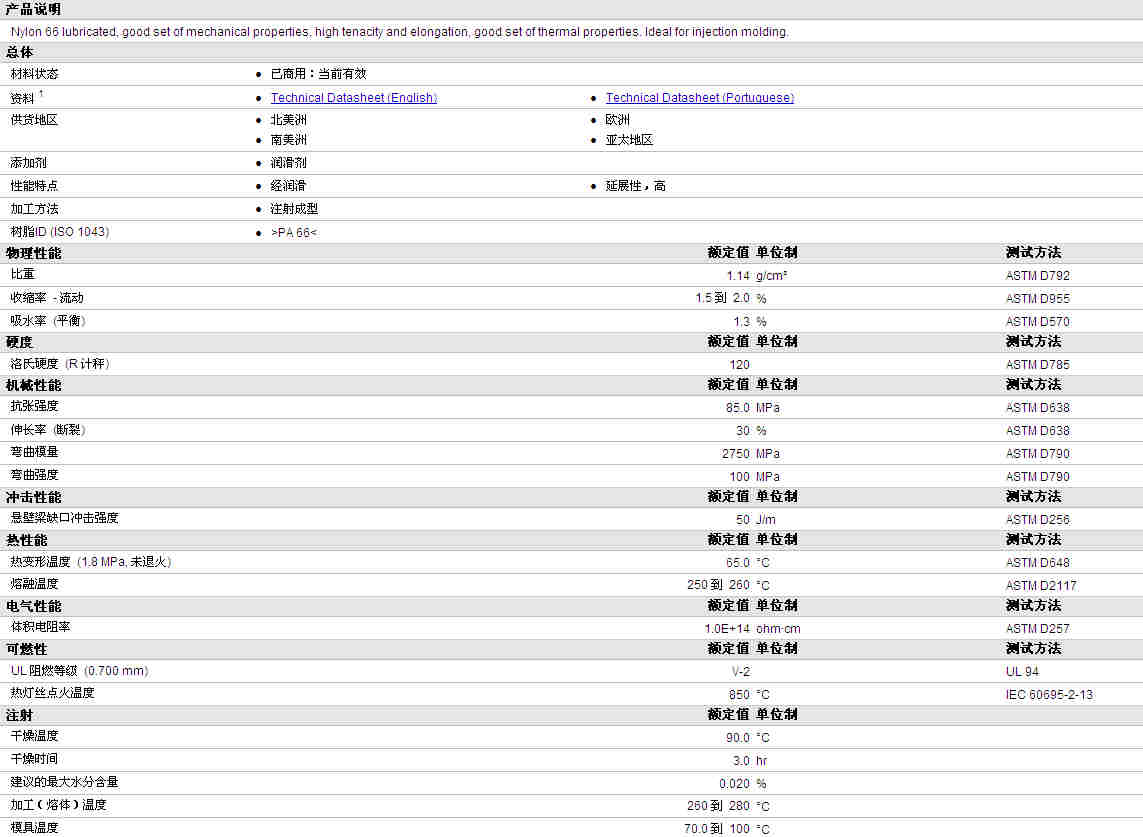The height and width of the screenshot is (837, 1143).
Task: Open Technical Datasheet (English) link
Action: [354, 98]
